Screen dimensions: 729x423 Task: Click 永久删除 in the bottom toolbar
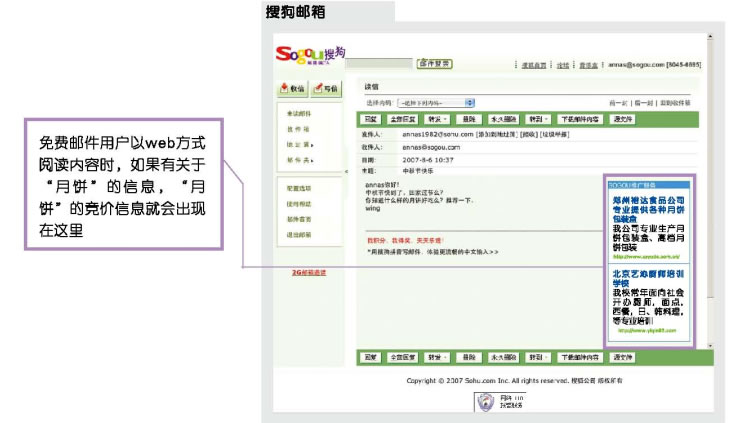[504, 357]
